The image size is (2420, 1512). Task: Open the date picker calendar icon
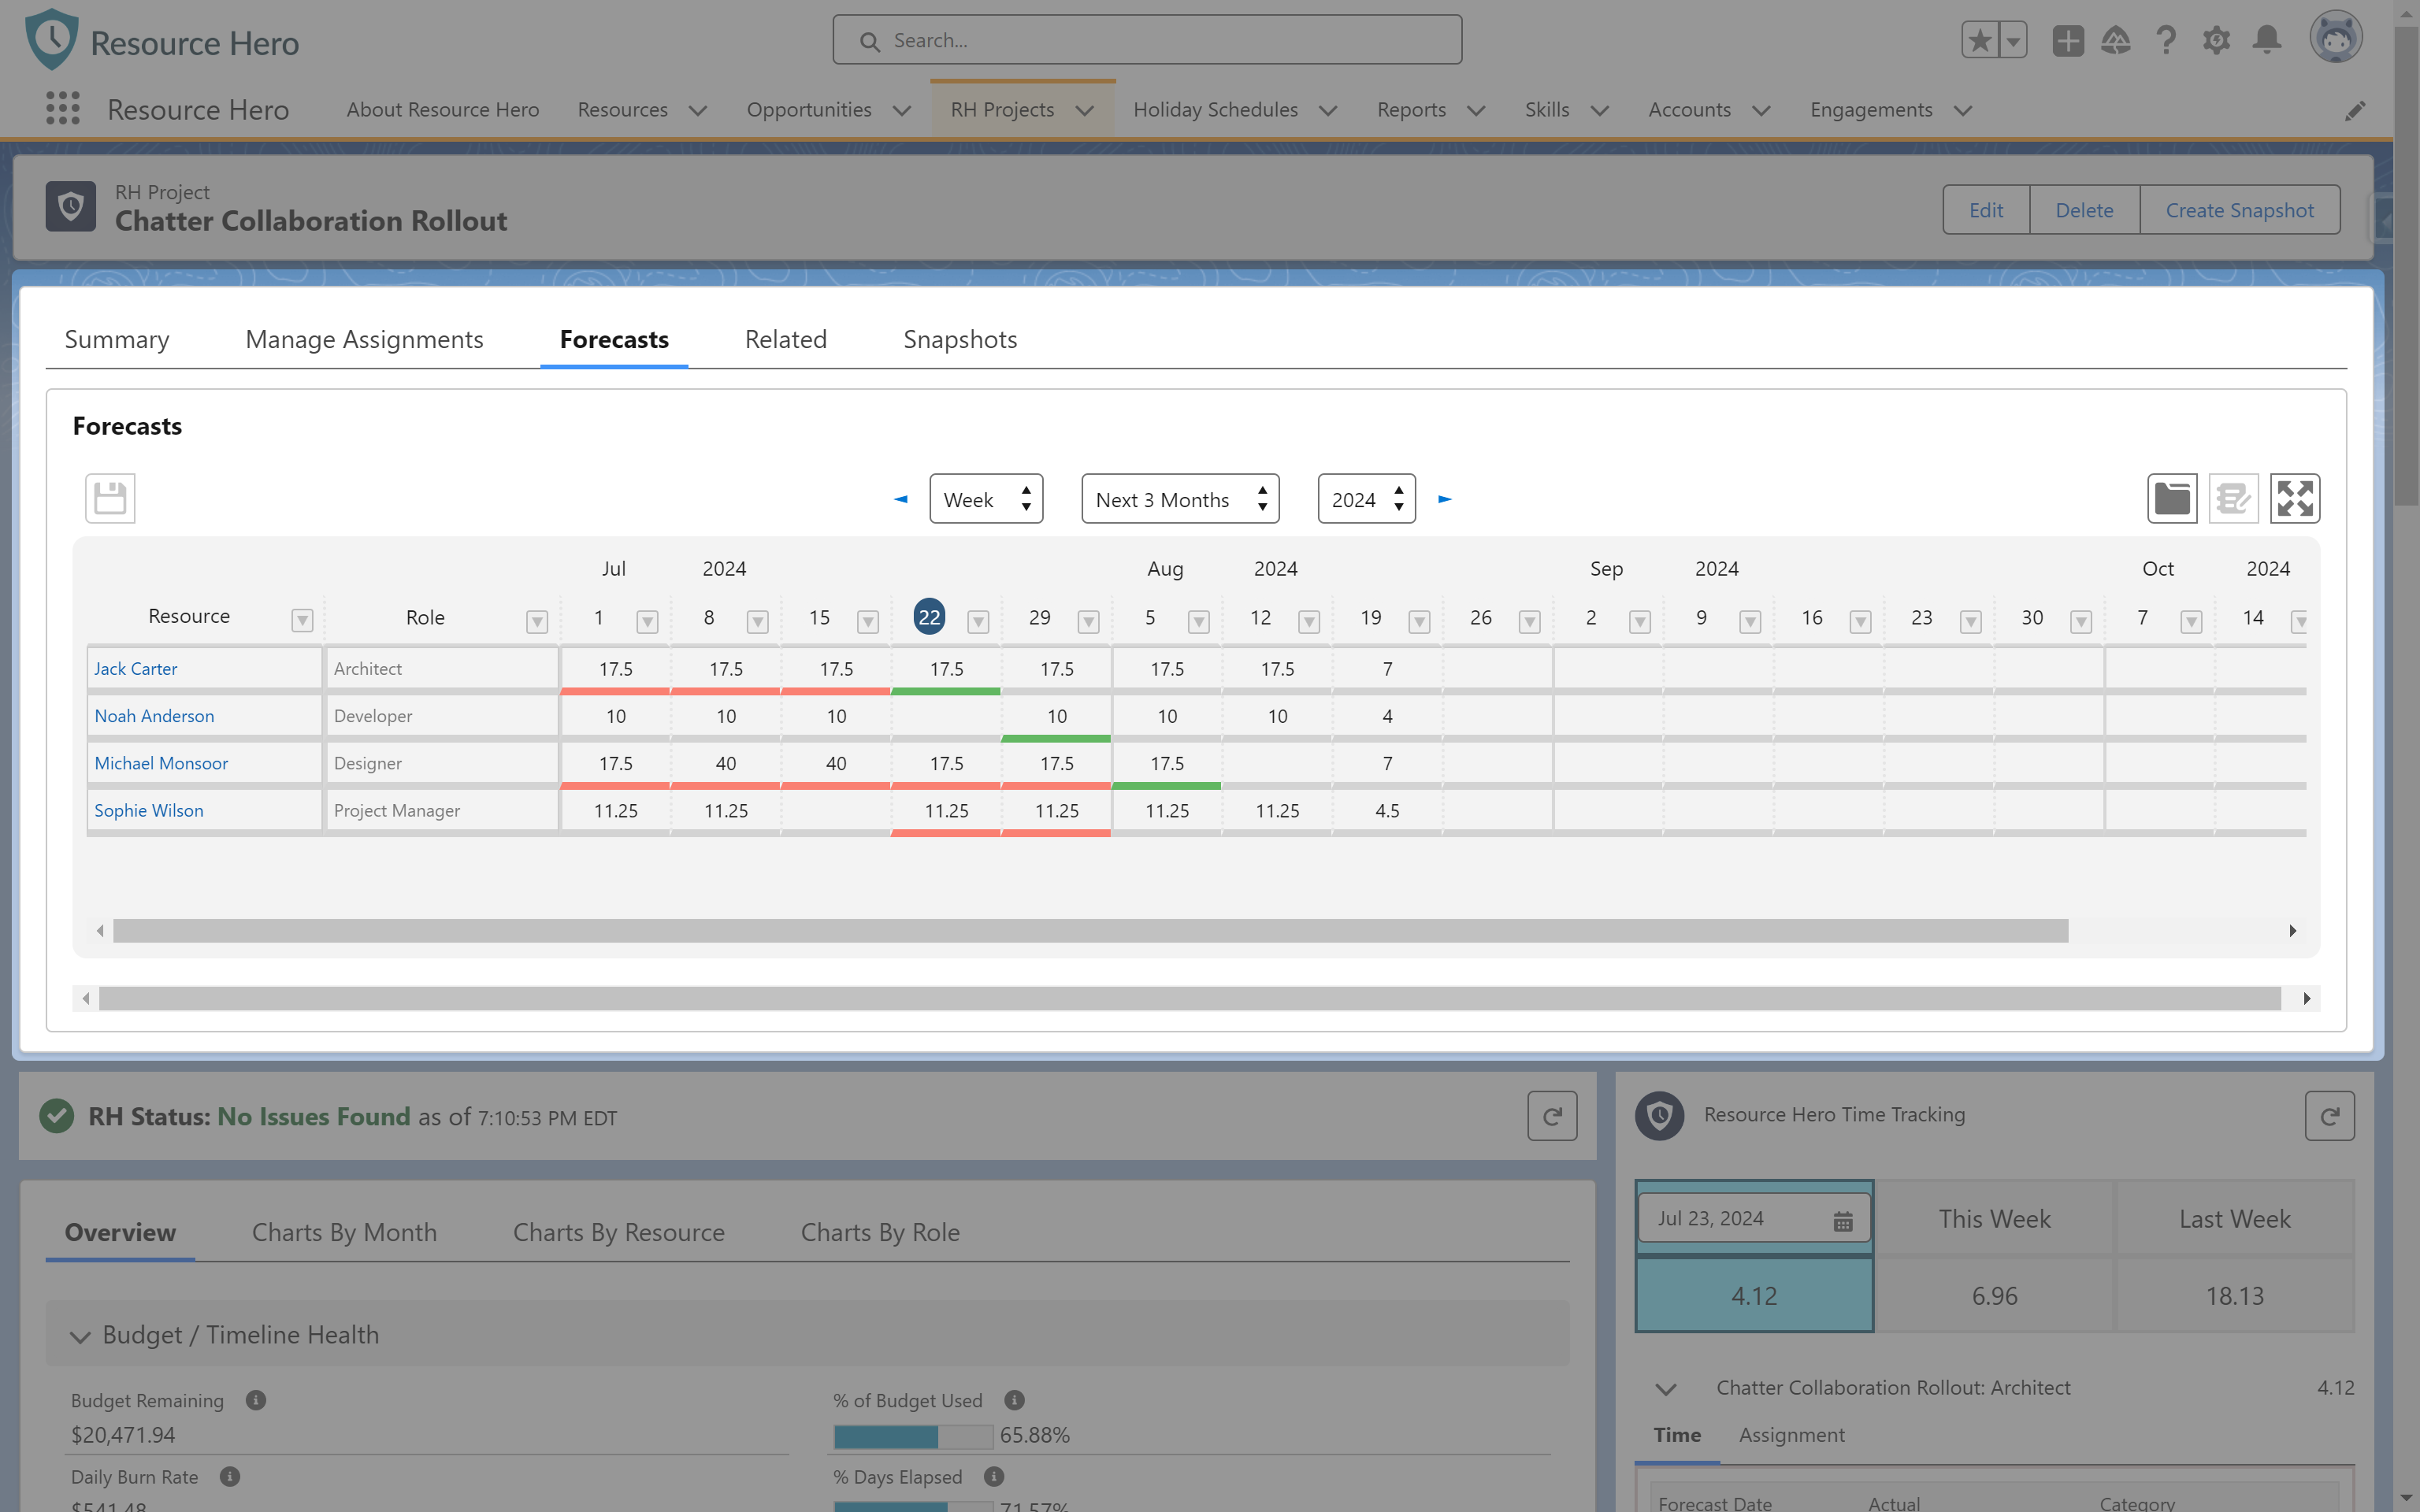(1843, 1220)
